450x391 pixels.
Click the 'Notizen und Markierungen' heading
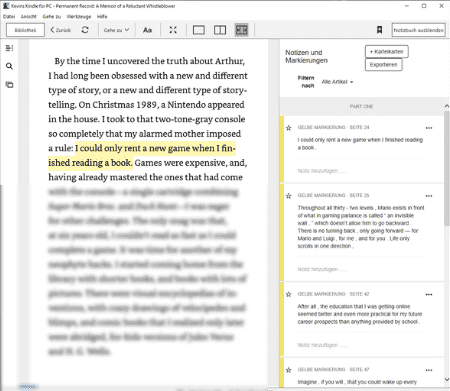click(x=306, y=57)
